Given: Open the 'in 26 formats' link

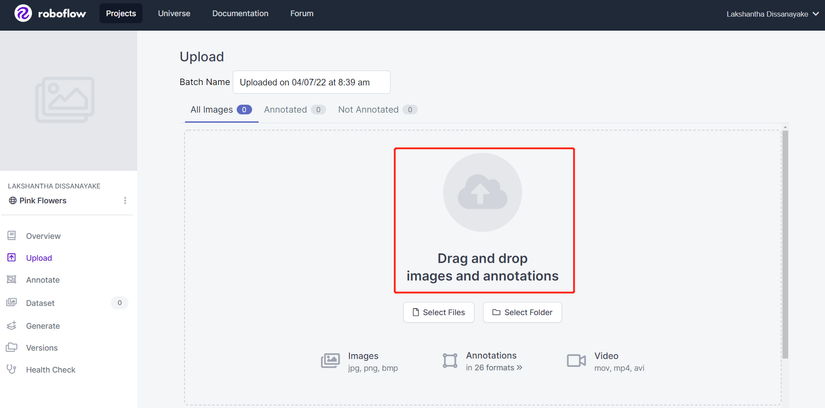Looking at the screenshot, I should tap(494, 368).
